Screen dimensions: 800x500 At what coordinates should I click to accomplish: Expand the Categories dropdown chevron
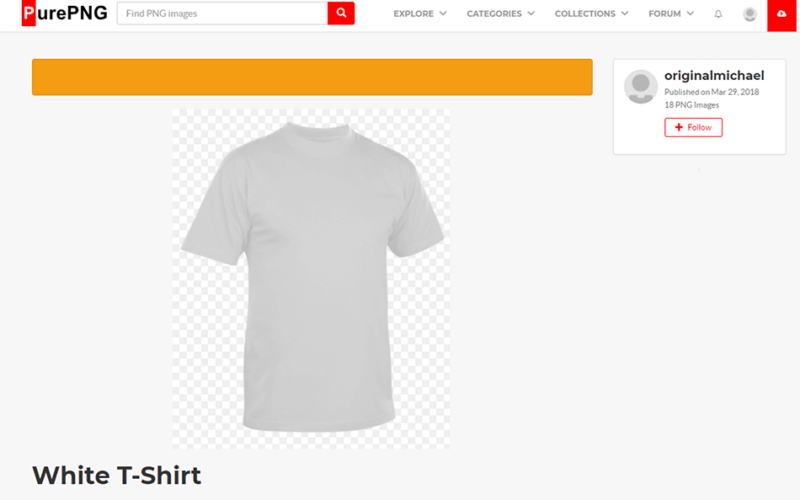531,13
